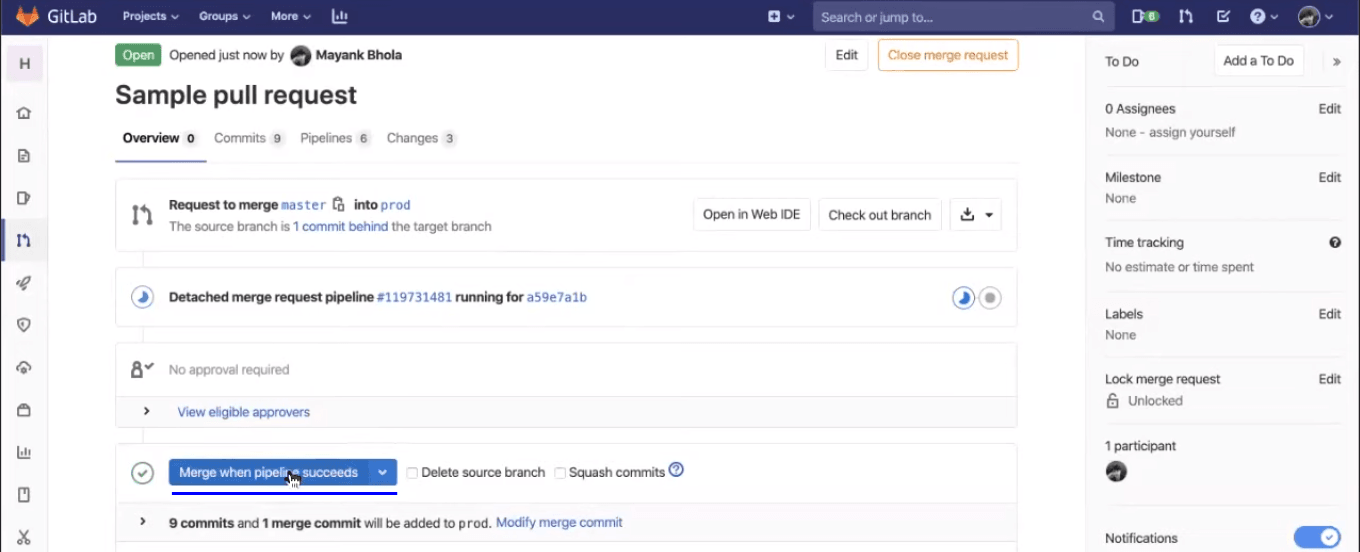
Task: Open Merge Requests icon in left sidebar
Action: pos(24,240)
